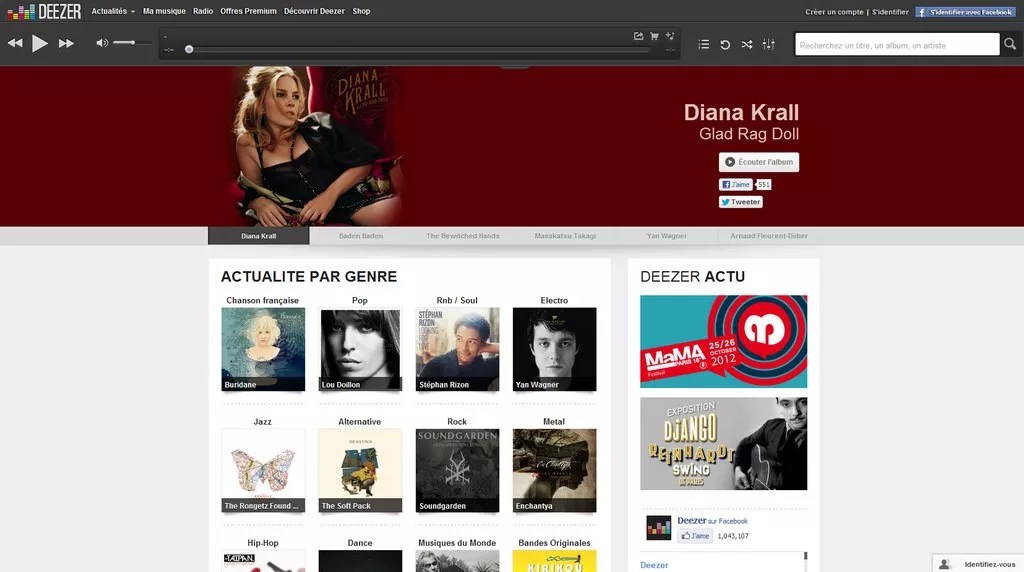
Task: Toggle shuffle mode icon
Action: point(746,44)
